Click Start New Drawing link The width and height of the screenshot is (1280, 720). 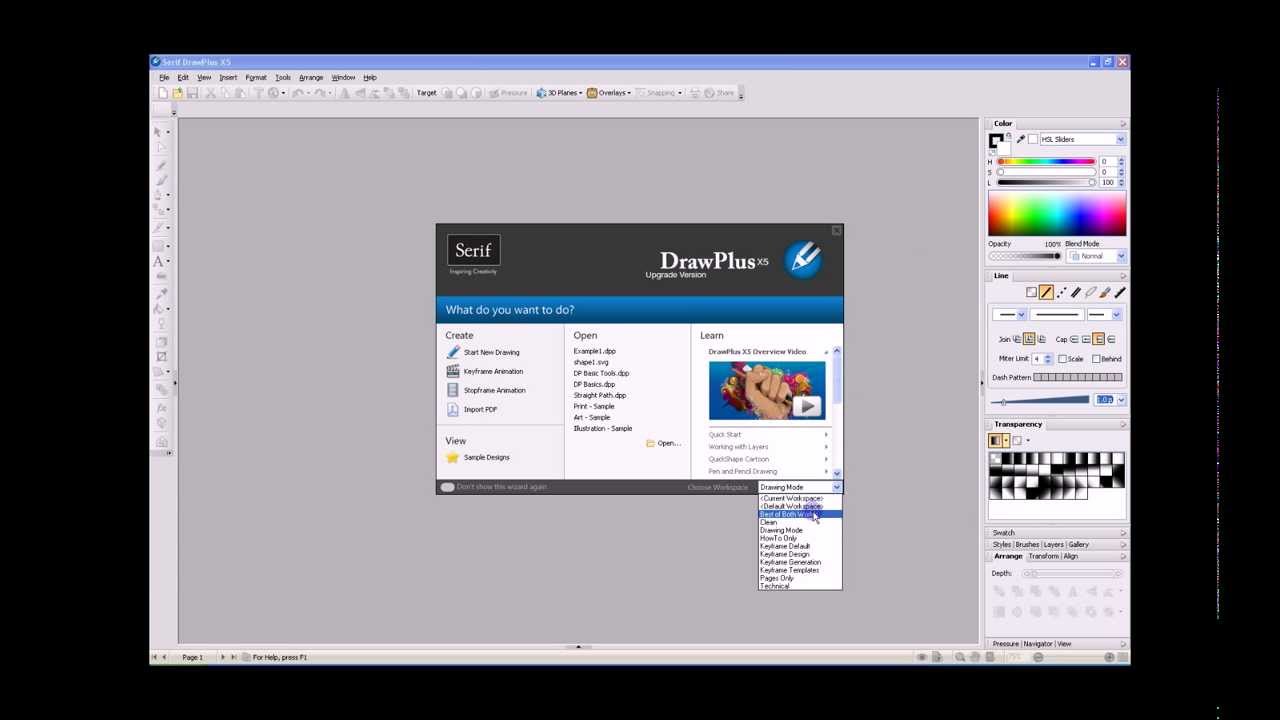pyautogui.click(x=491, y=352)
